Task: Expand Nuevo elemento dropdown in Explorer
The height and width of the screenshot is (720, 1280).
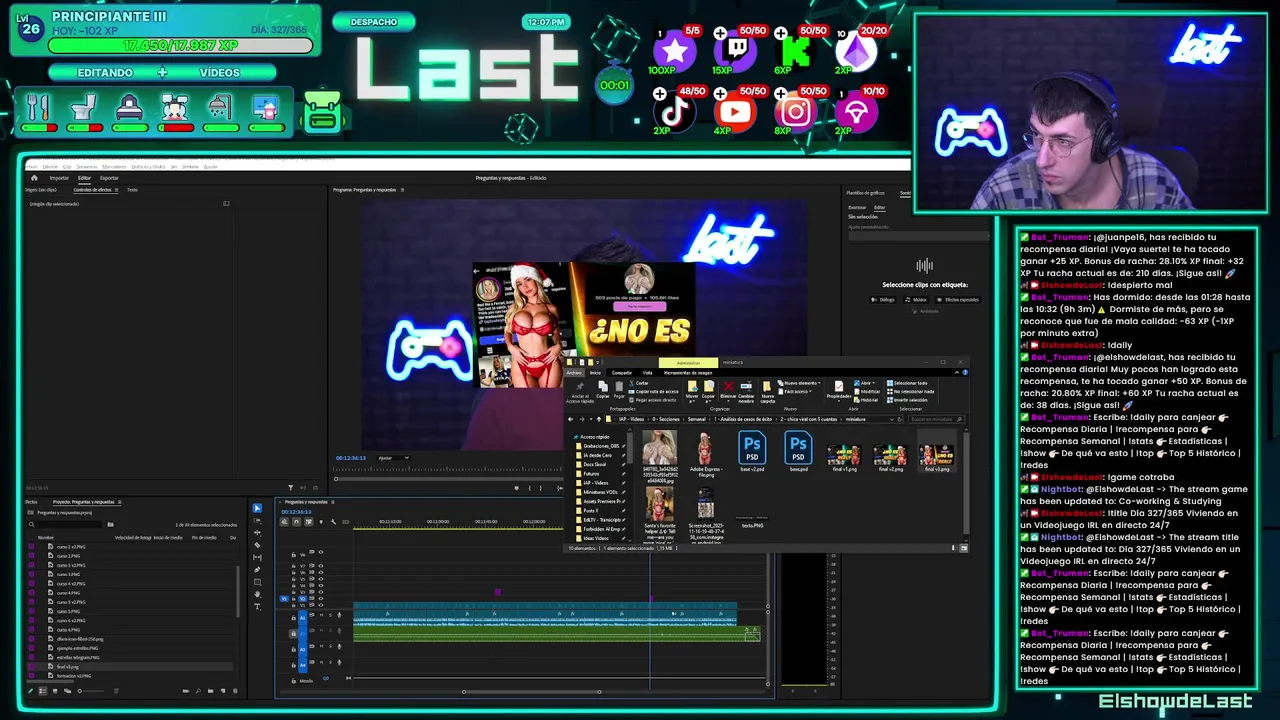Action: 799,383
